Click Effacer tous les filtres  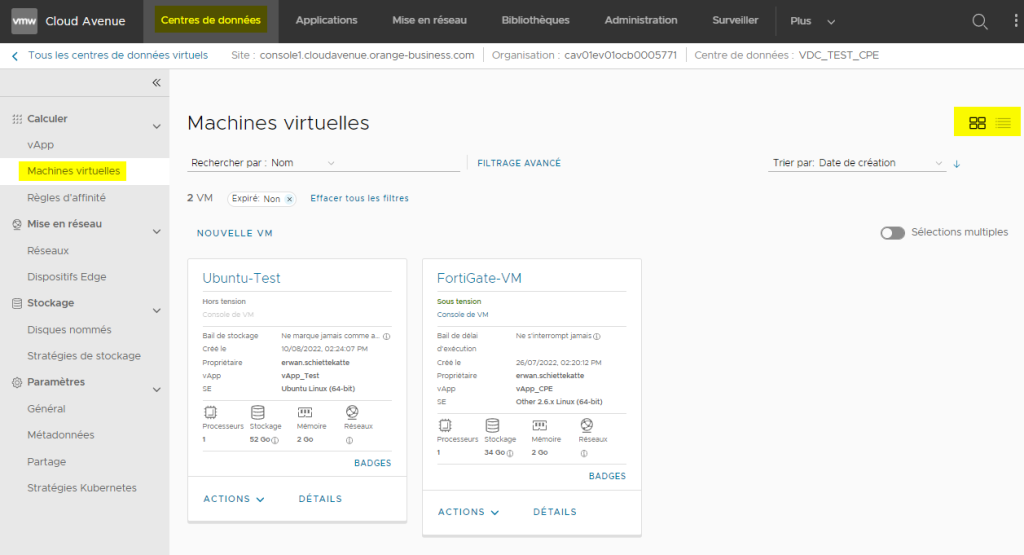[x=359, y=198]
